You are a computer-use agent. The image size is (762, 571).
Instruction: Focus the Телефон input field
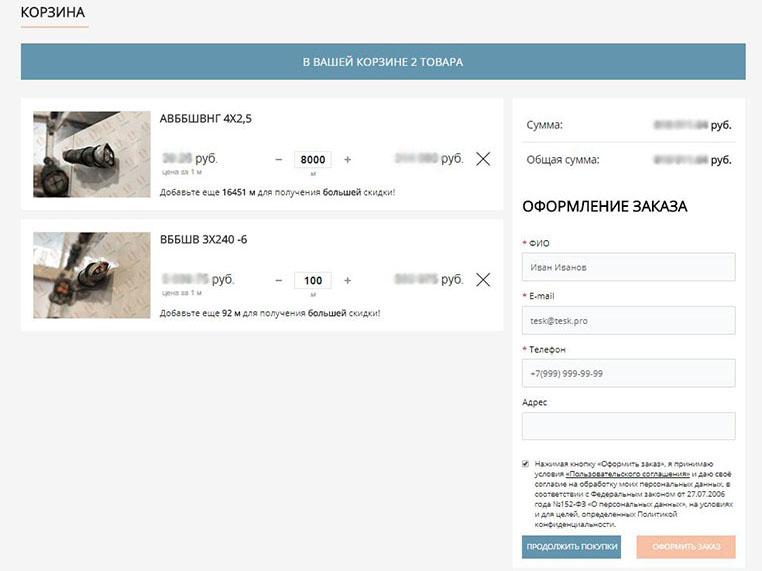point(628,373)
